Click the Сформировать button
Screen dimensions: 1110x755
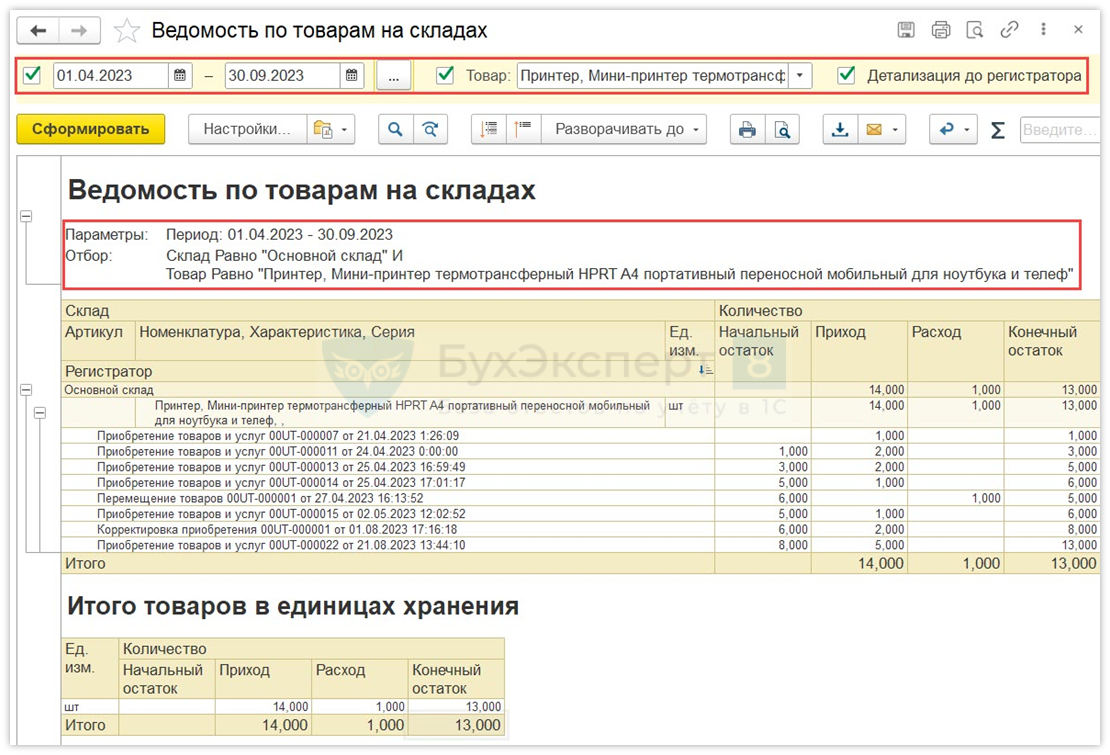pos(90,129)
